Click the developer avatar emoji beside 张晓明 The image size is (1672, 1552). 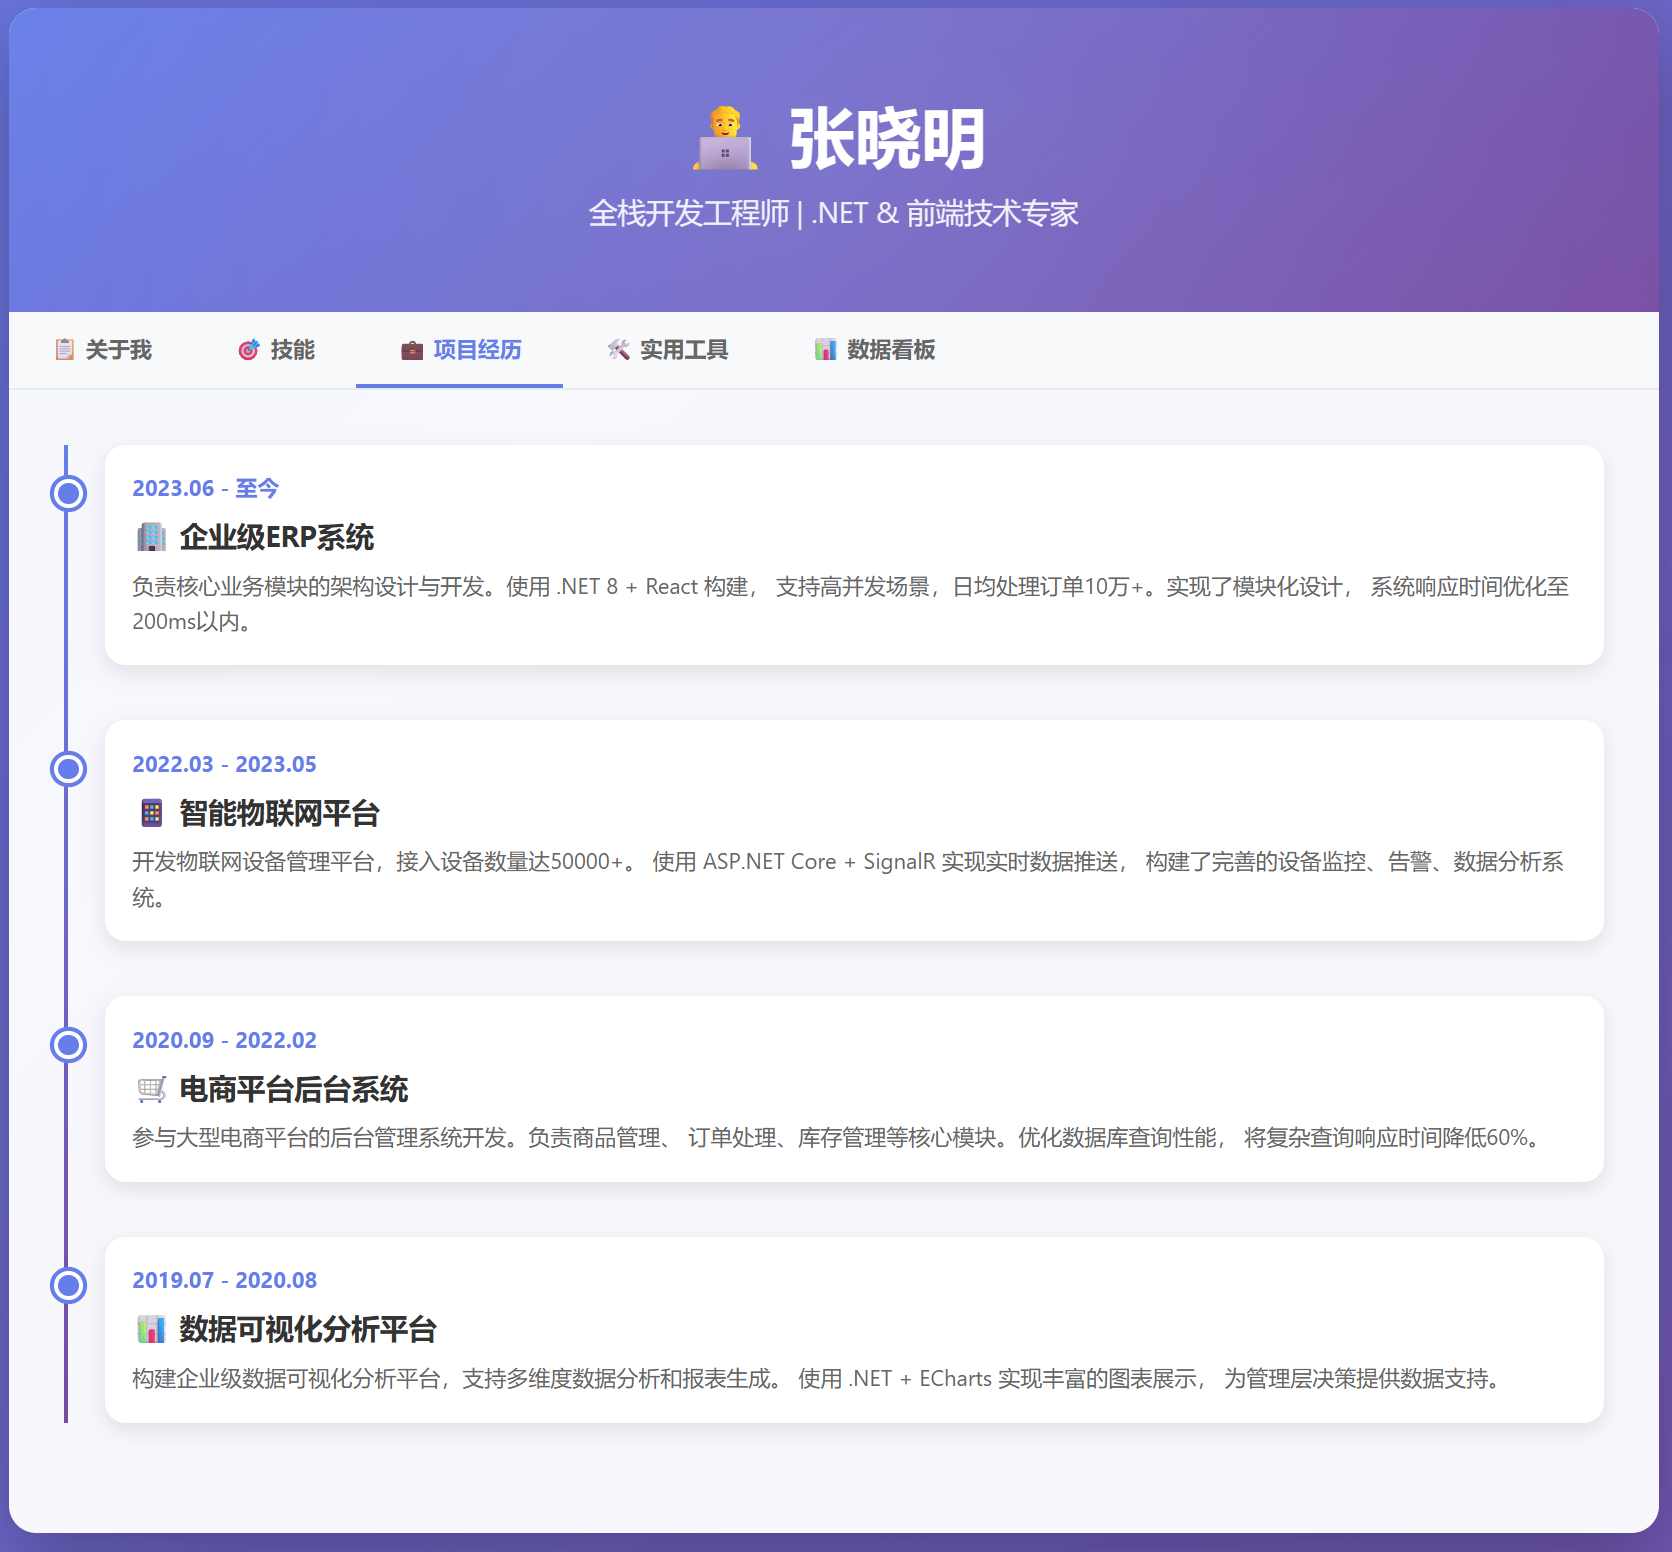[725, 138]
